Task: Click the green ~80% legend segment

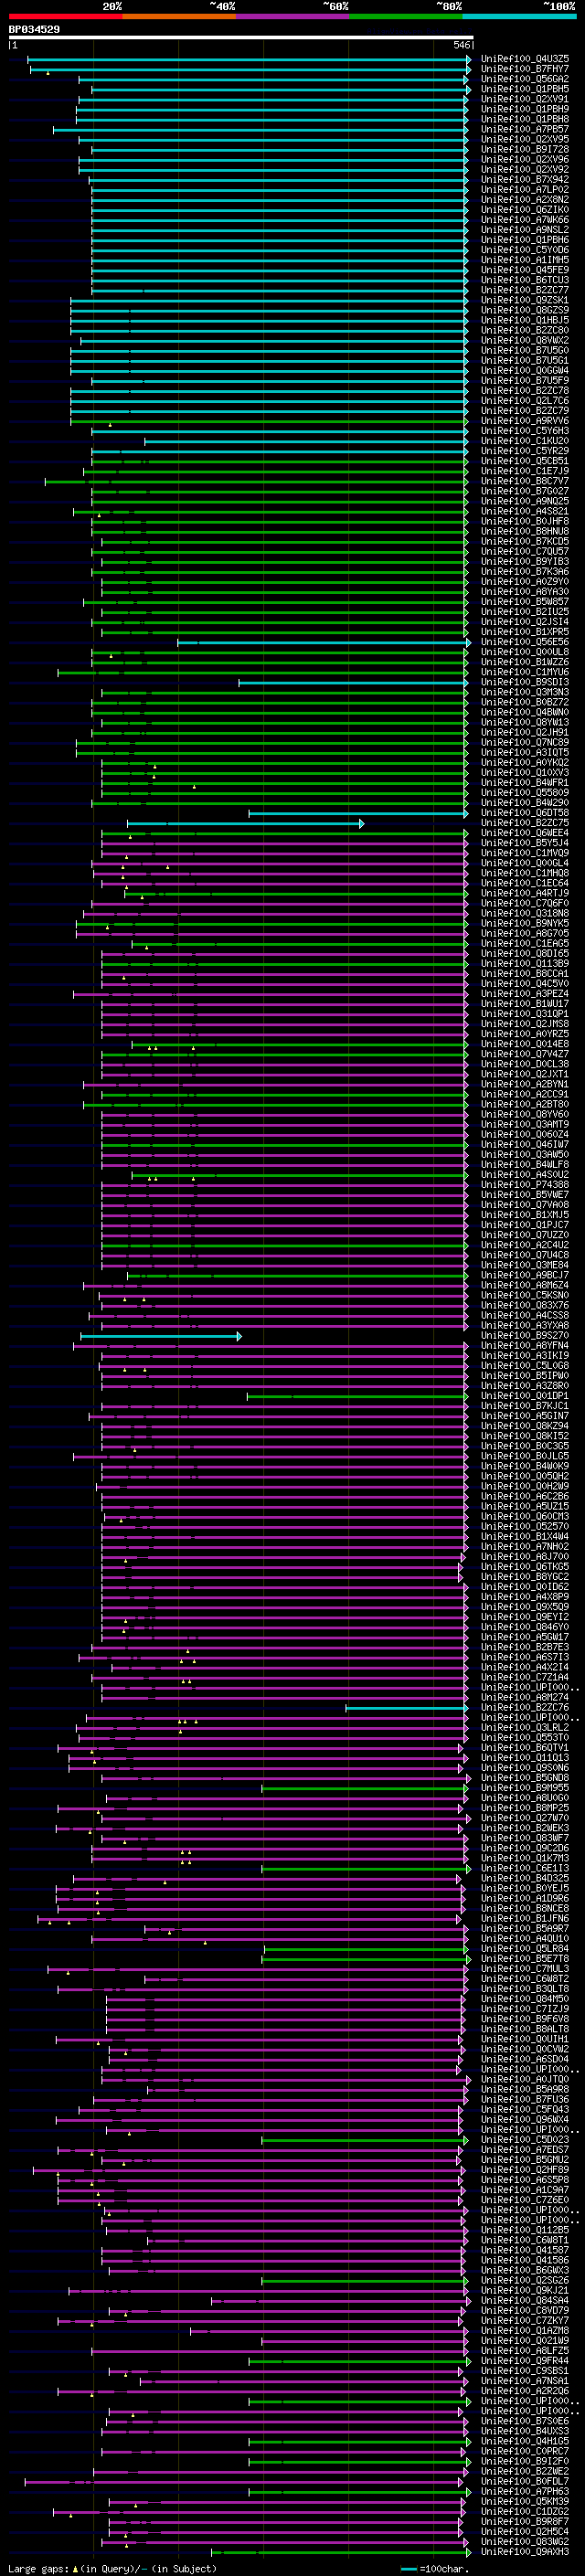Action: click(406, 16)
